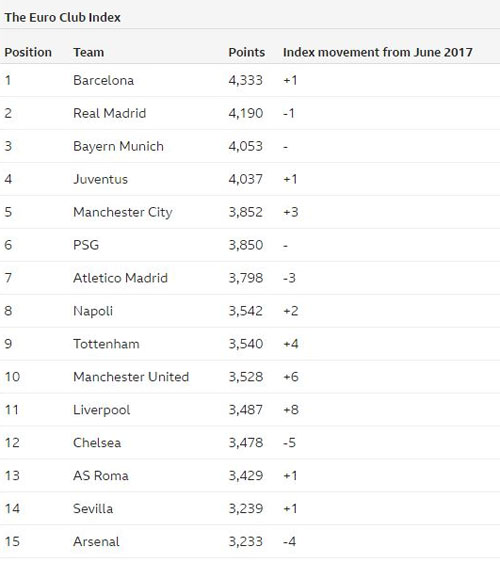
Task: Click Bayern Munich in the table
Action: coord(118,146)
